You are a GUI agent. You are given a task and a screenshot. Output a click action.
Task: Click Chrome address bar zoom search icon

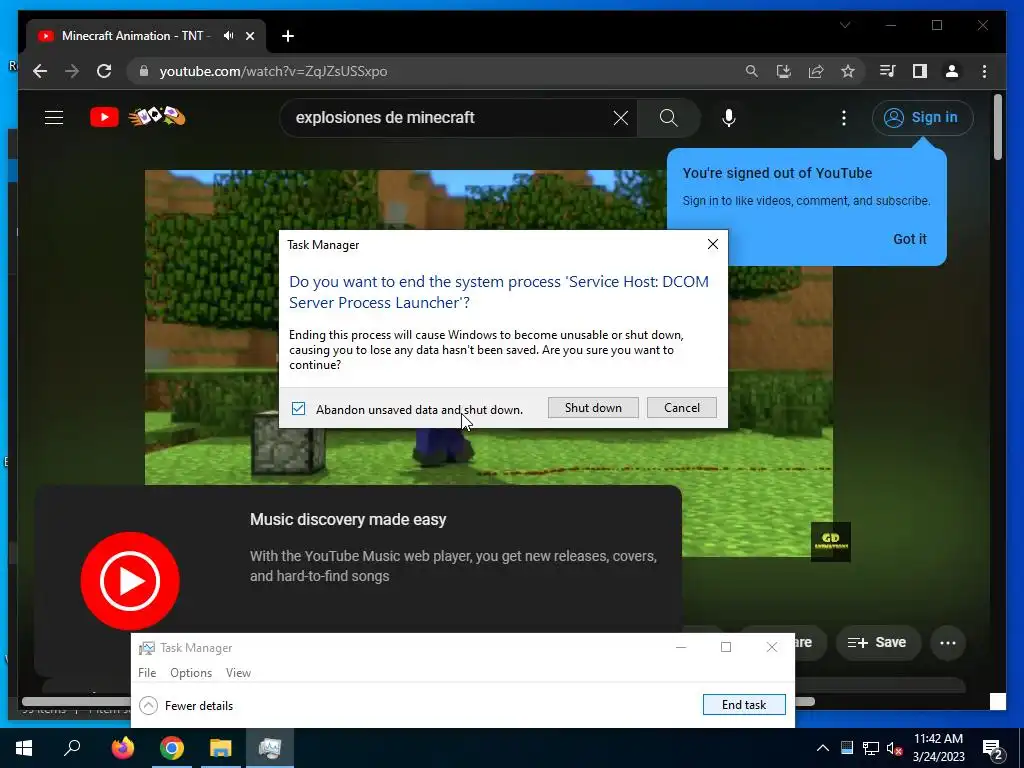click(752, 71)
